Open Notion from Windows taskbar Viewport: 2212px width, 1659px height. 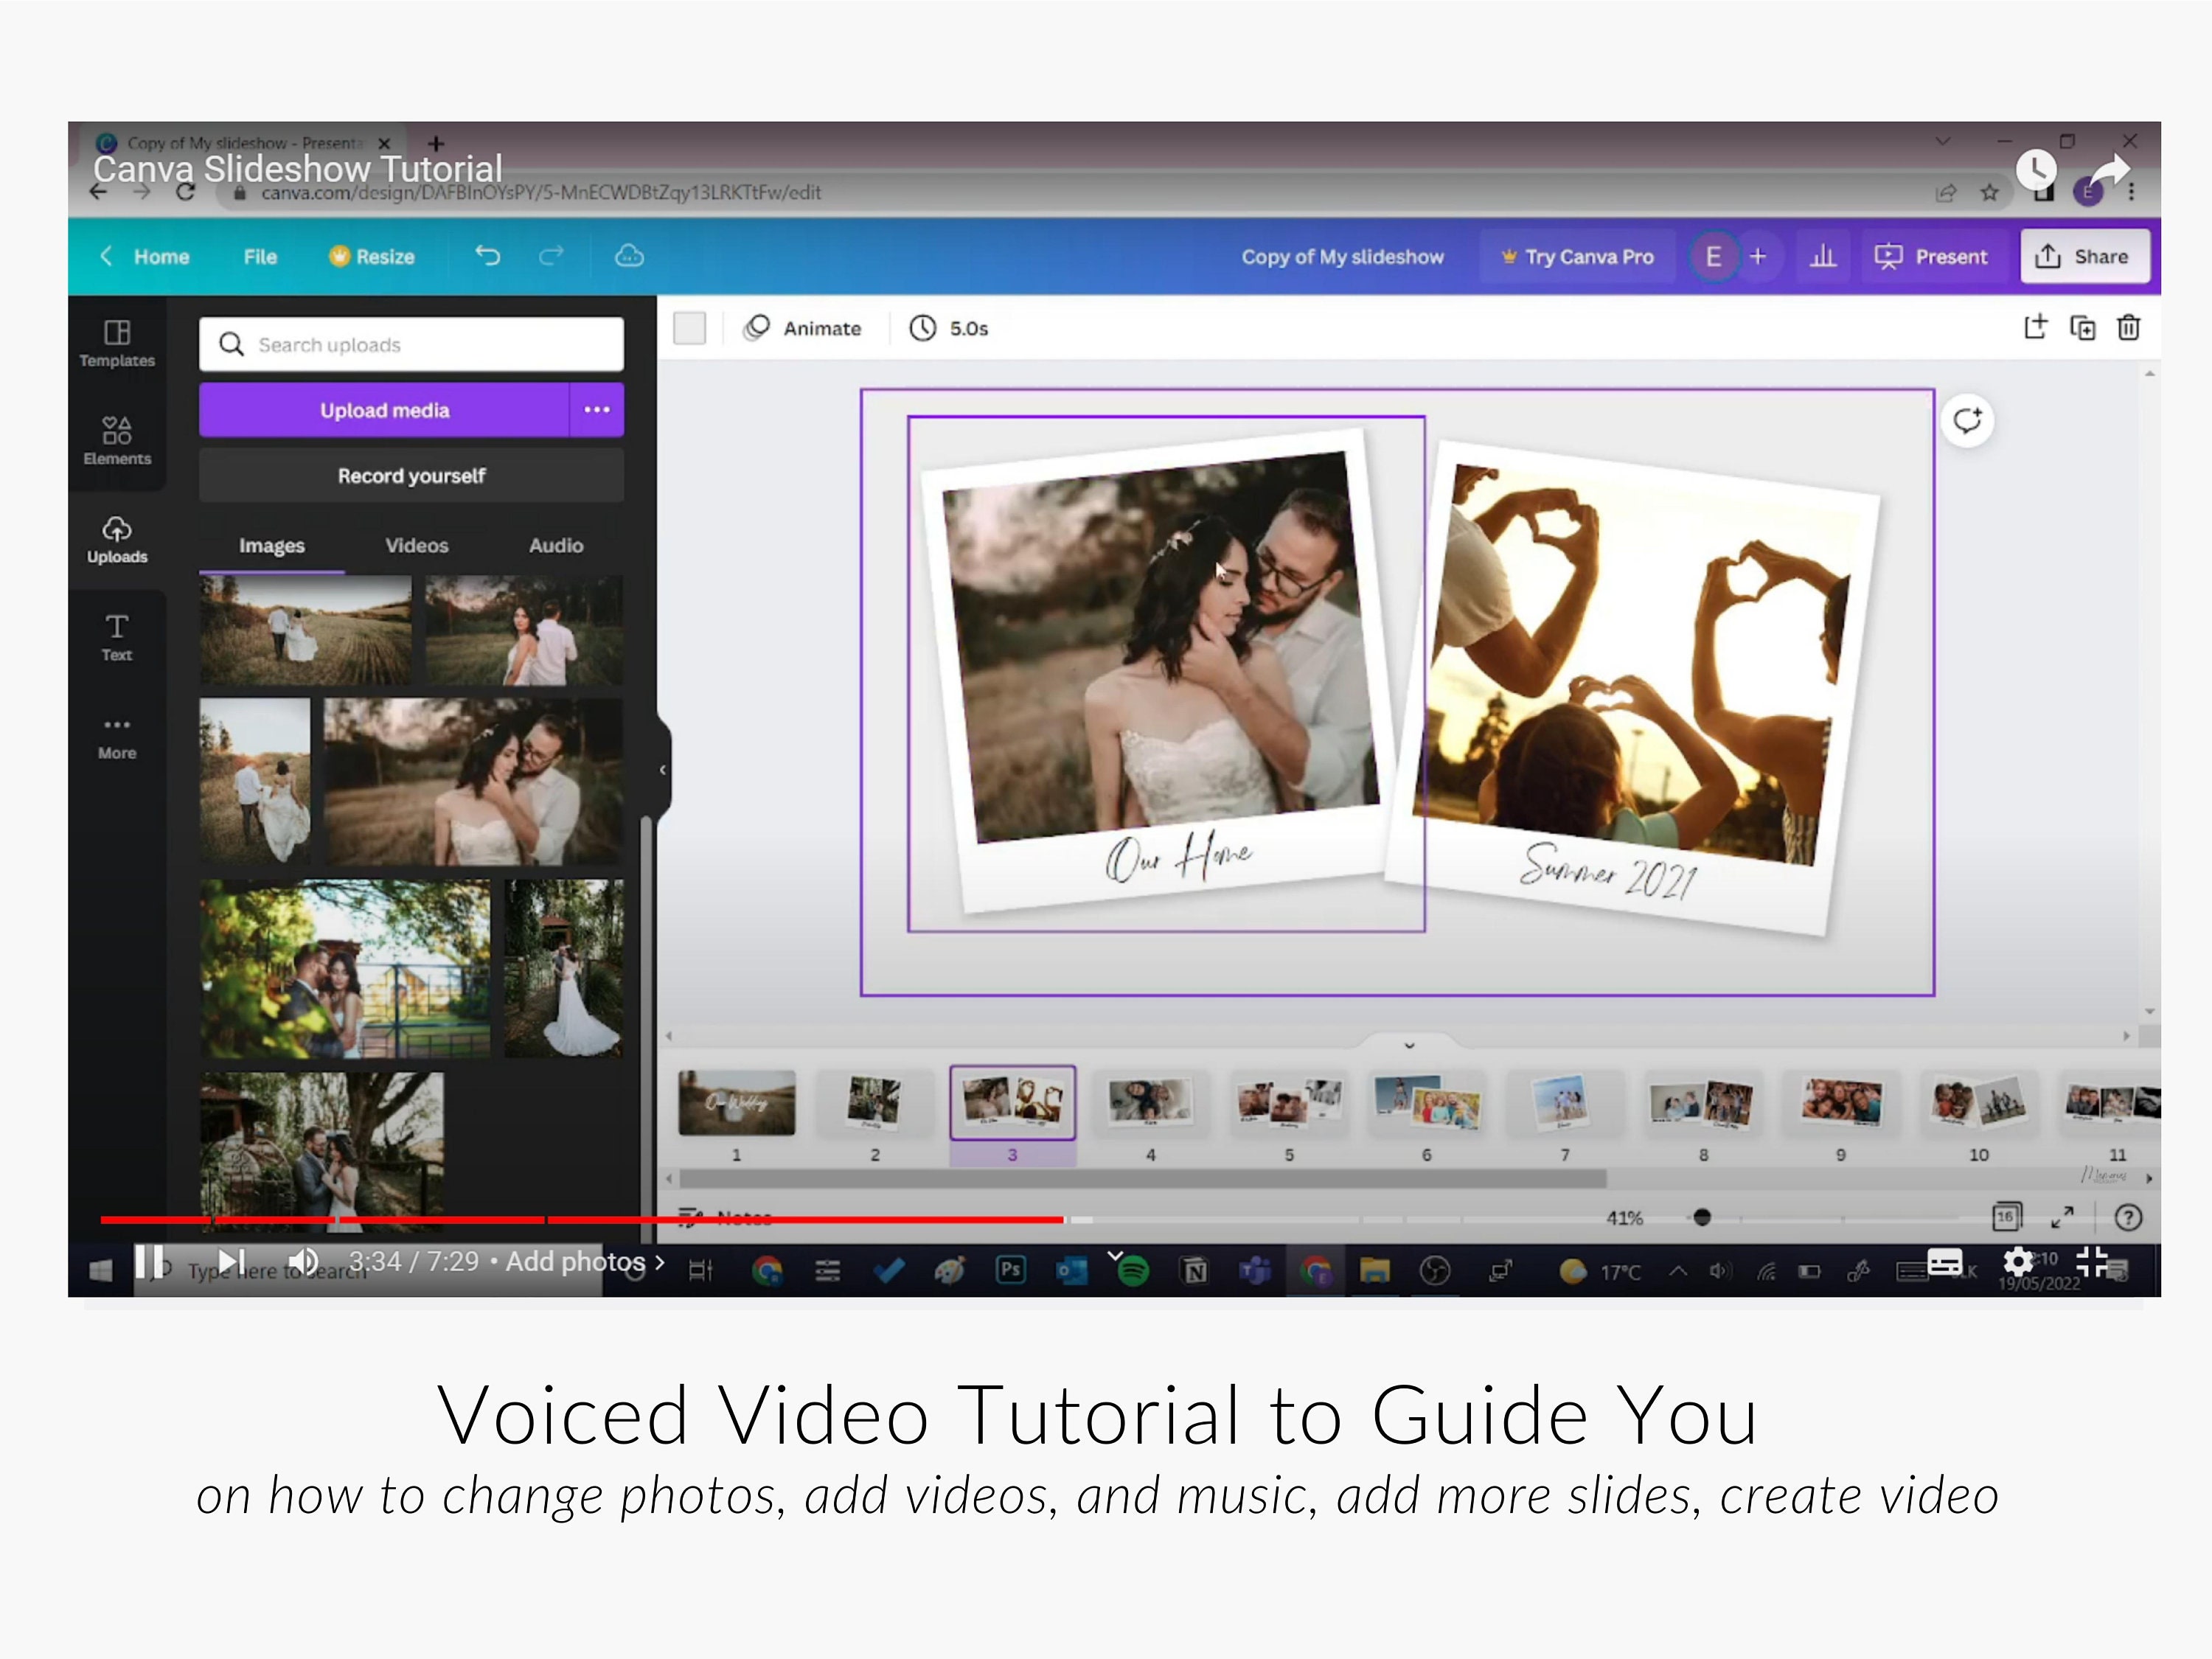[x=1194, y=1271]
